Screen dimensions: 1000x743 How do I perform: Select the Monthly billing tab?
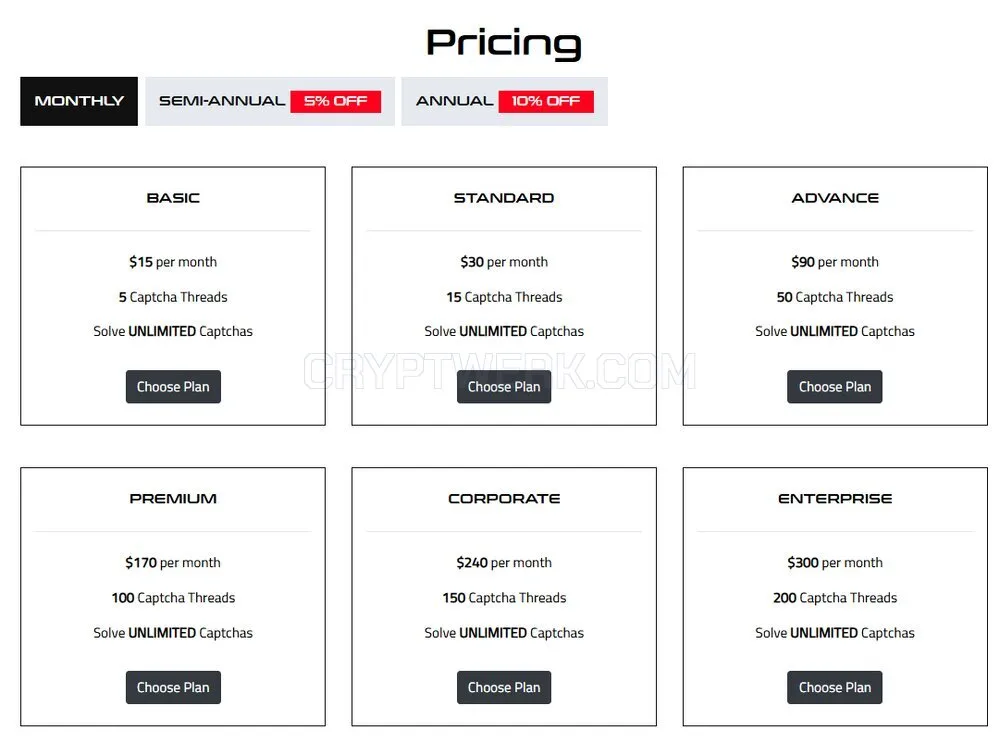78,101
